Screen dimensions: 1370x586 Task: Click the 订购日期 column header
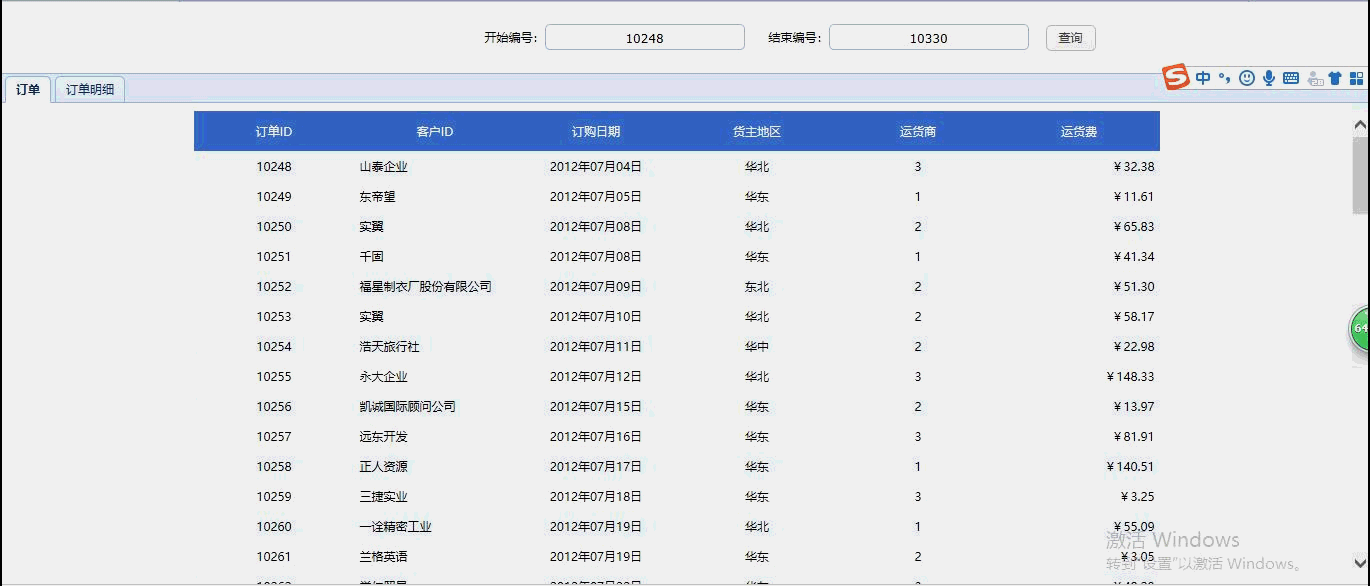point(596,131)
